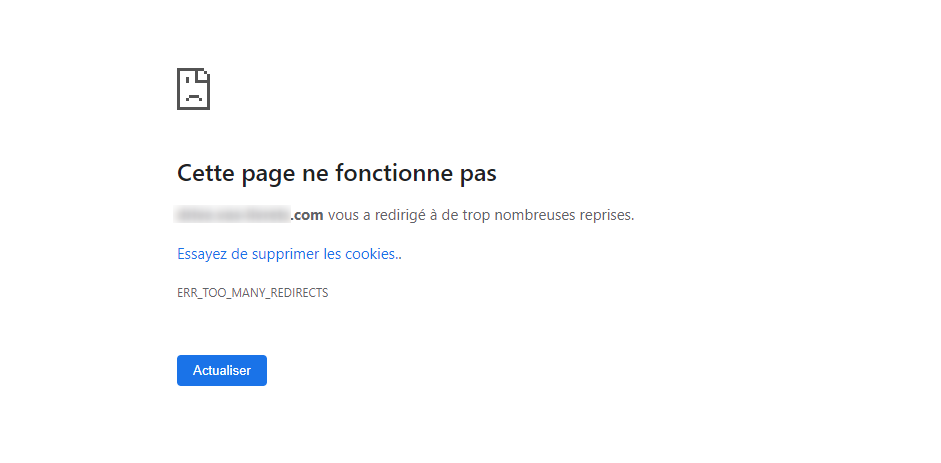Click the word nombreuses in the message
The height and width of the screenshot is (463, 941).
529,215
